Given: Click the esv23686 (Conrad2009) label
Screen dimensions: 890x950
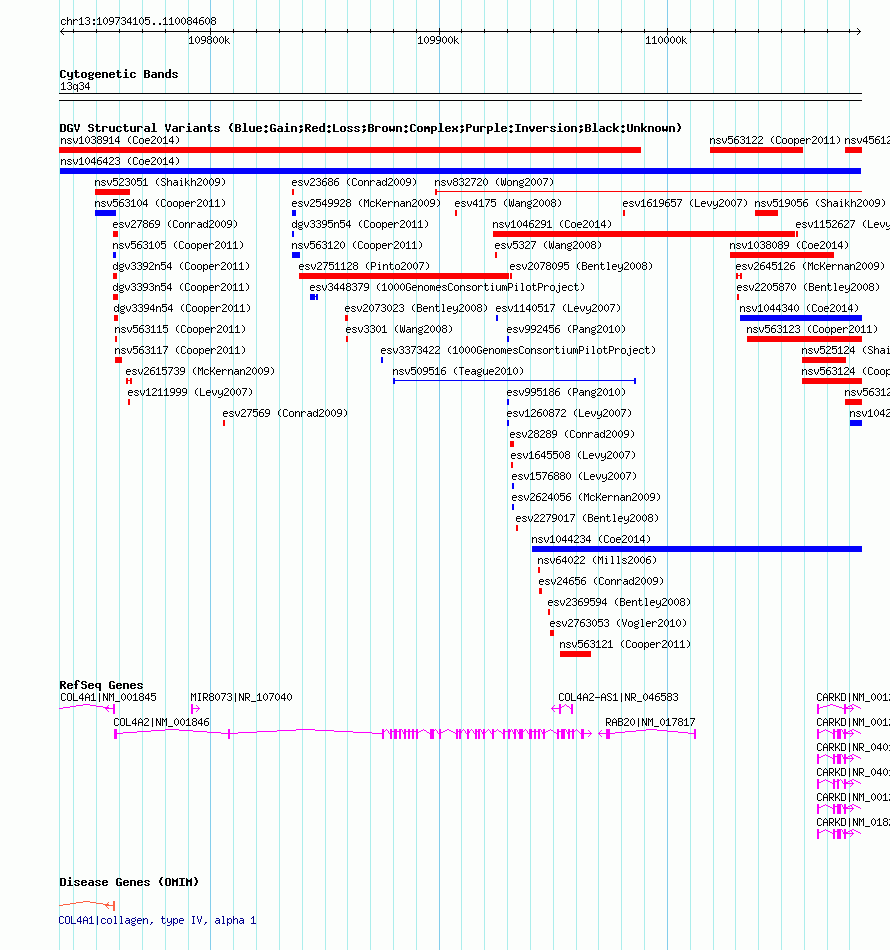Looking at the screenshot, I should click(354, 182).
